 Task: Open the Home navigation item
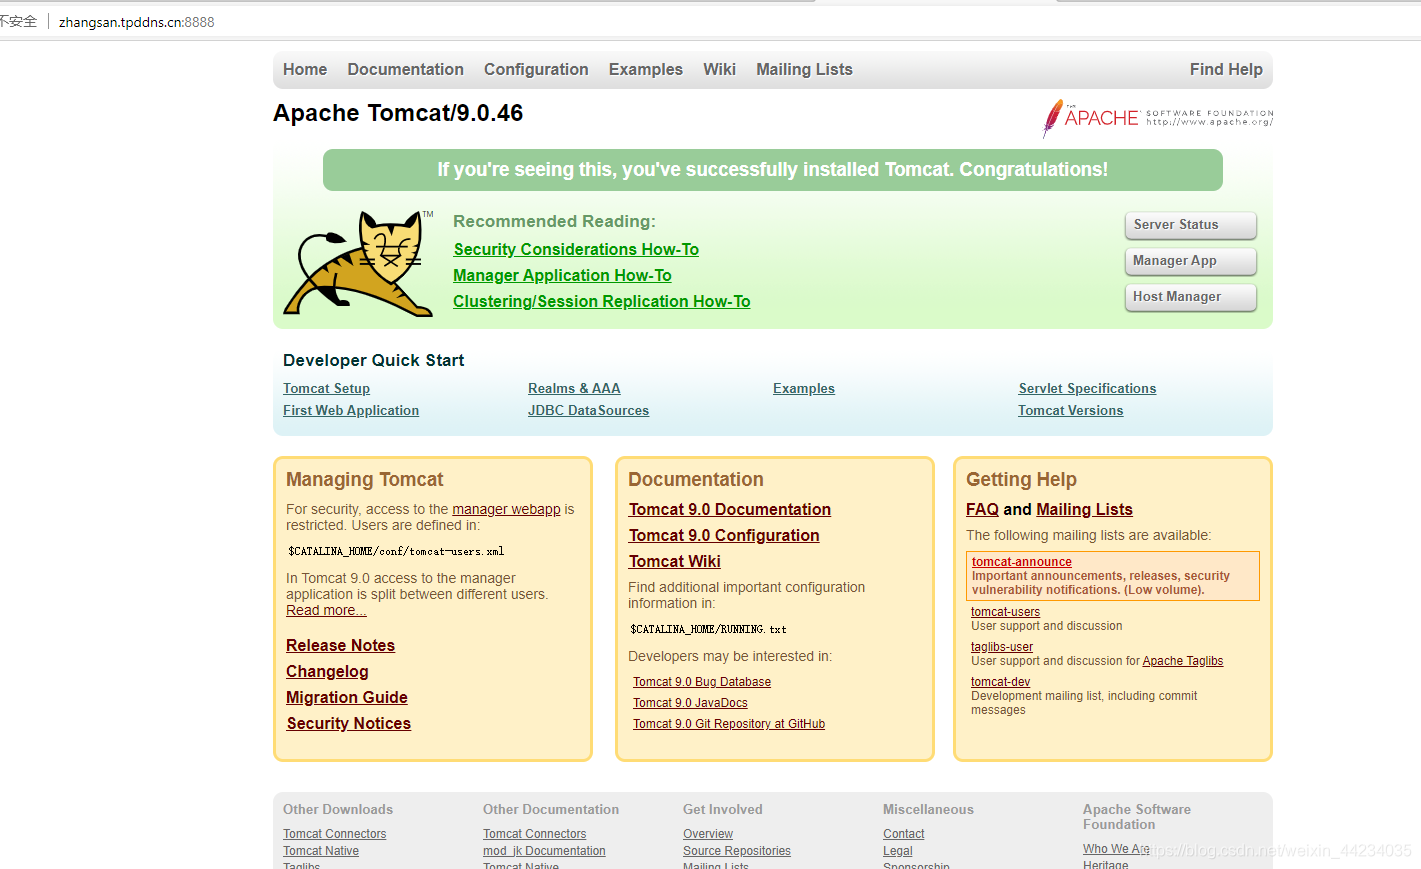point(305,70)
